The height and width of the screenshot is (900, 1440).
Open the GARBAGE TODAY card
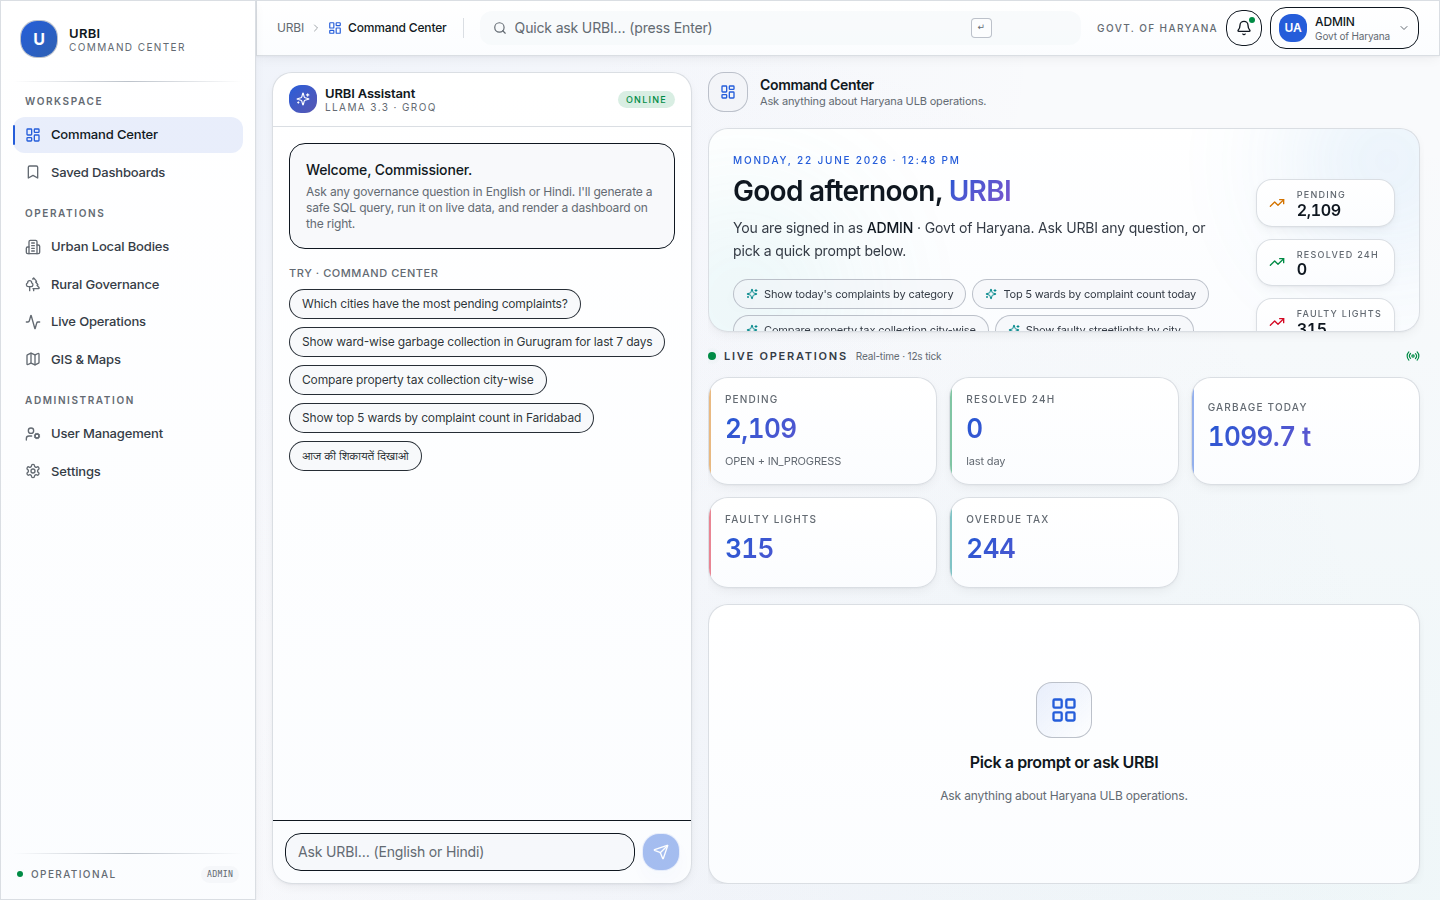pos(1306,431)
